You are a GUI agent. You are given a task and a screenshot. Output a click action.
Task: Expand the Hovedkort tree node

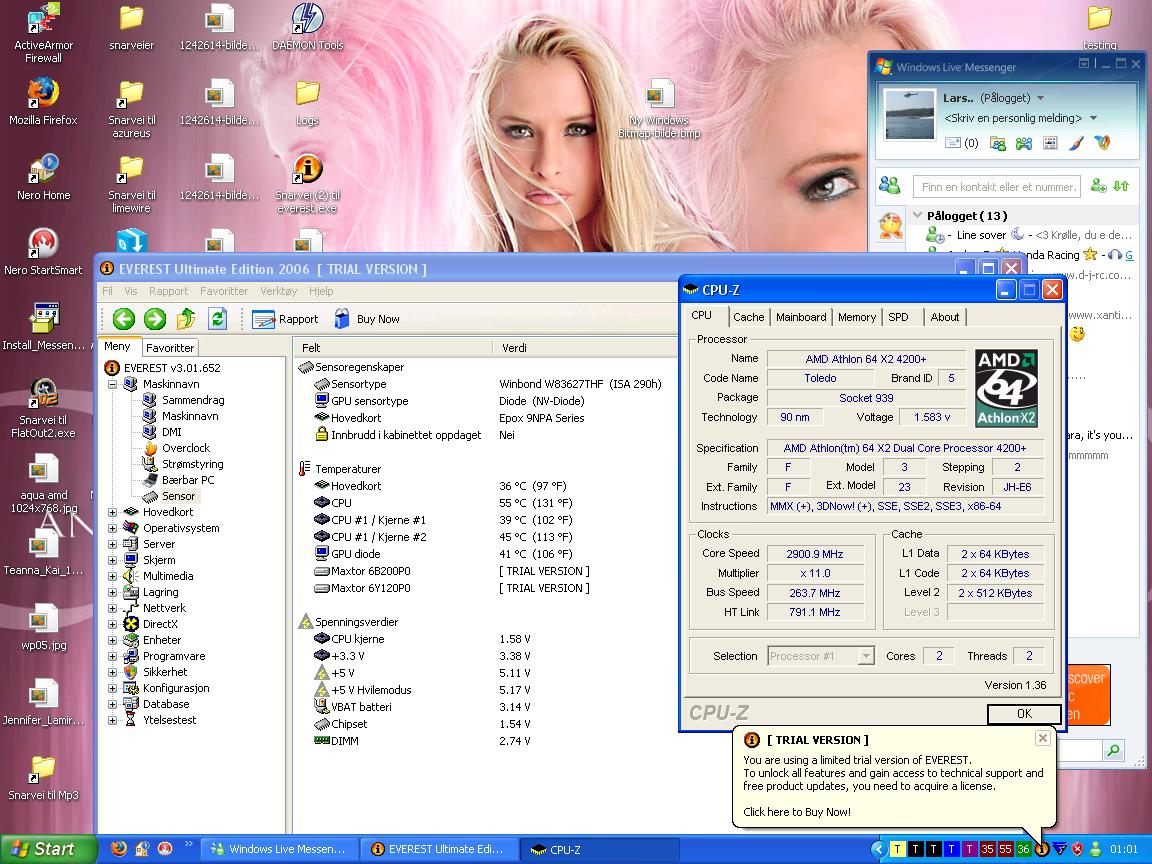click(x=112, y=512)
